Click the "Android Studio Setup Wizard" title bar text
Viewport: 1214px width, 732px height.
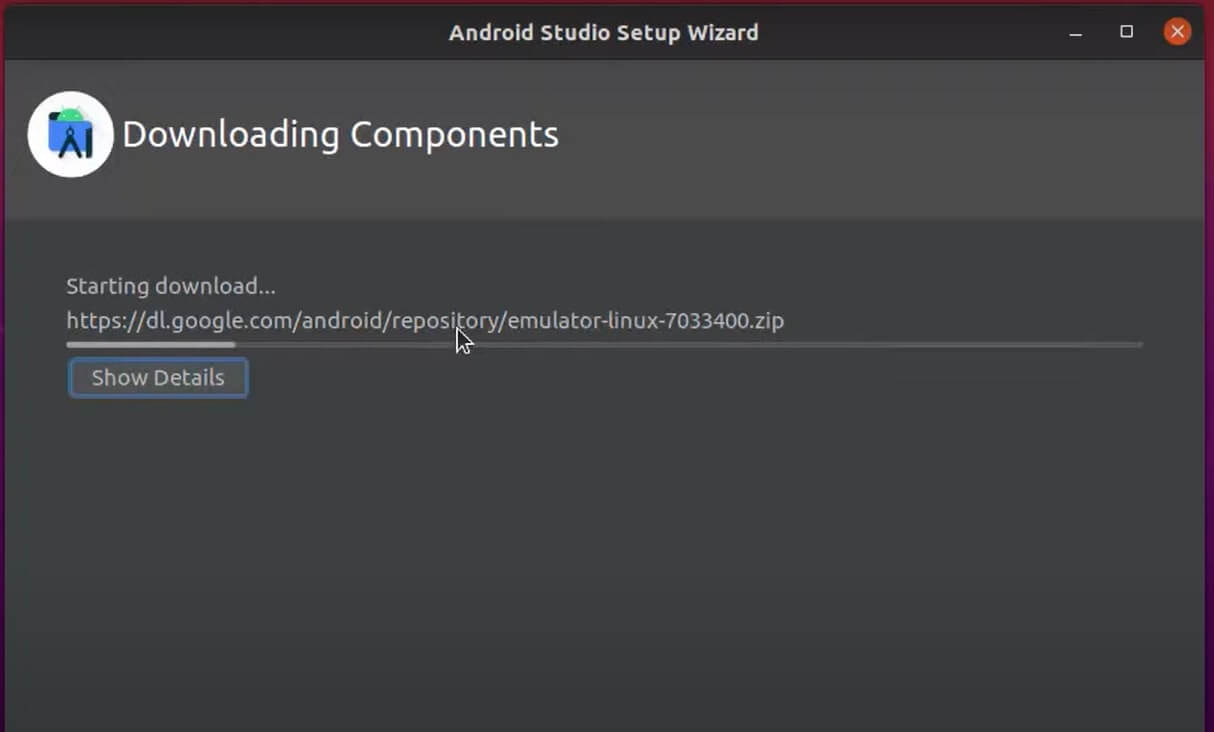(x=603, y=32)
